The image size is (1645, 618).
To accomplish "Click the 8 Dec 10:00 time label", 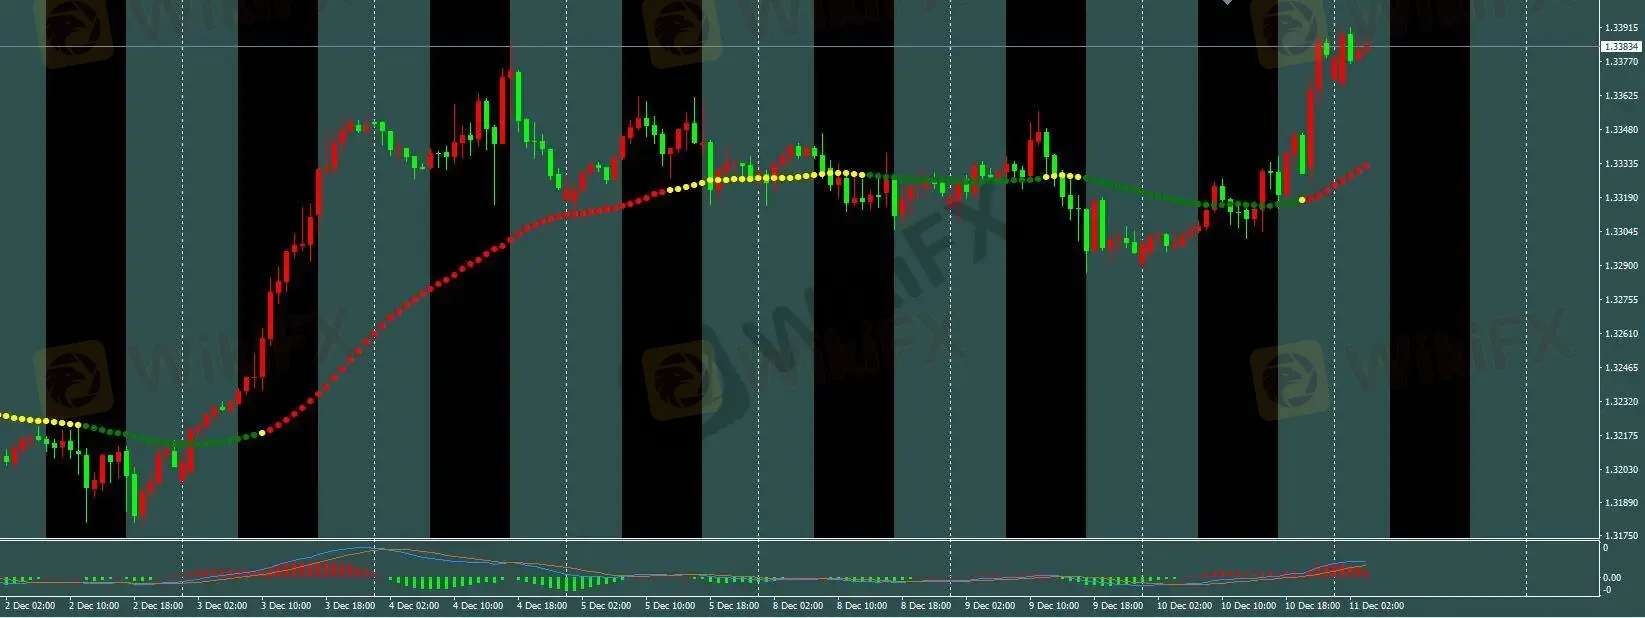I will point(862,606).
